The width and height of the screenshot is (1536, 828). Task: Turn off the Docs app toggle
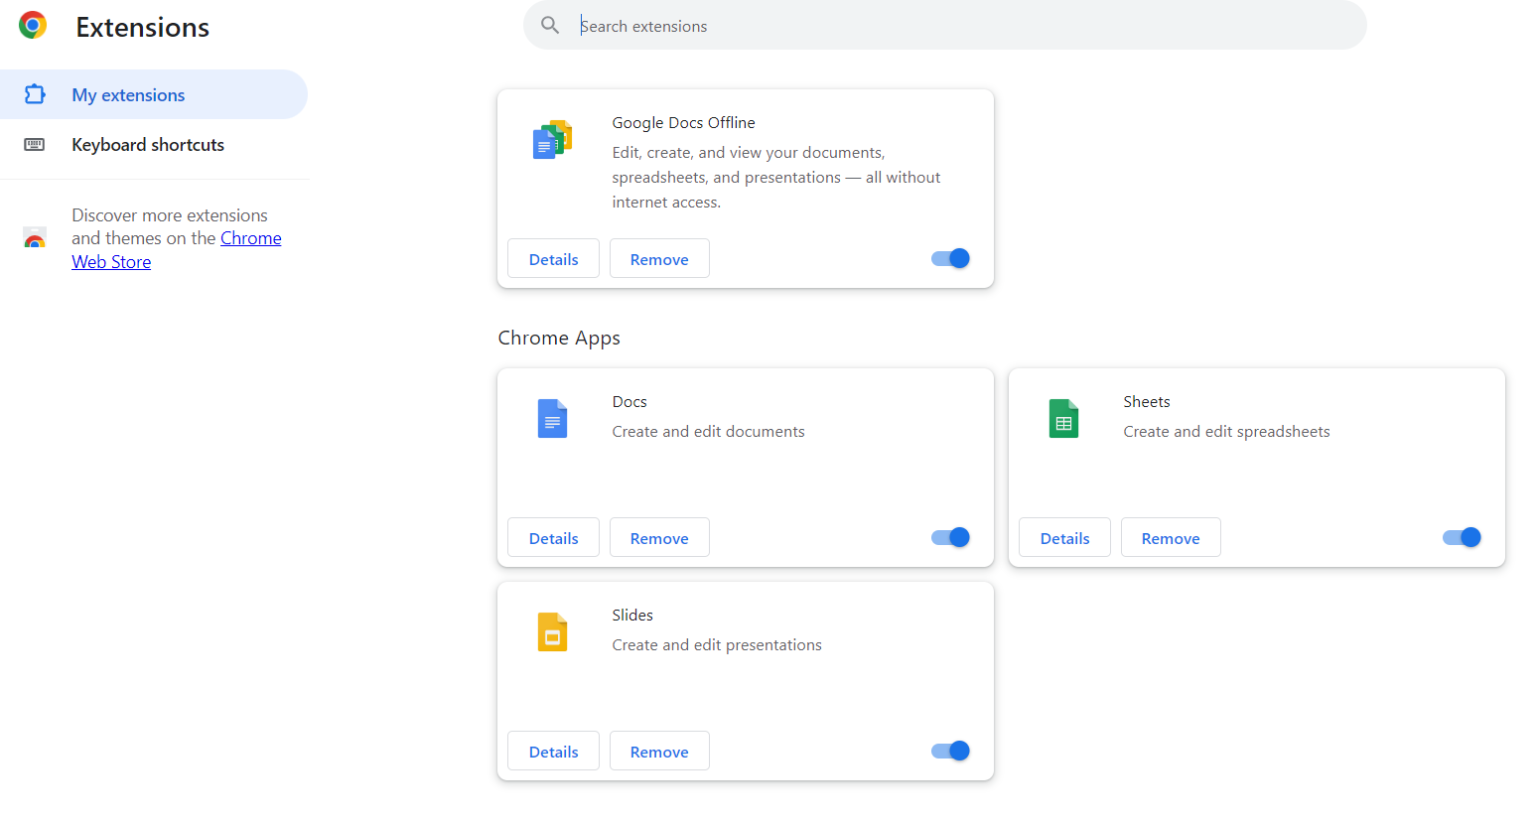click(x=950, y=538)
